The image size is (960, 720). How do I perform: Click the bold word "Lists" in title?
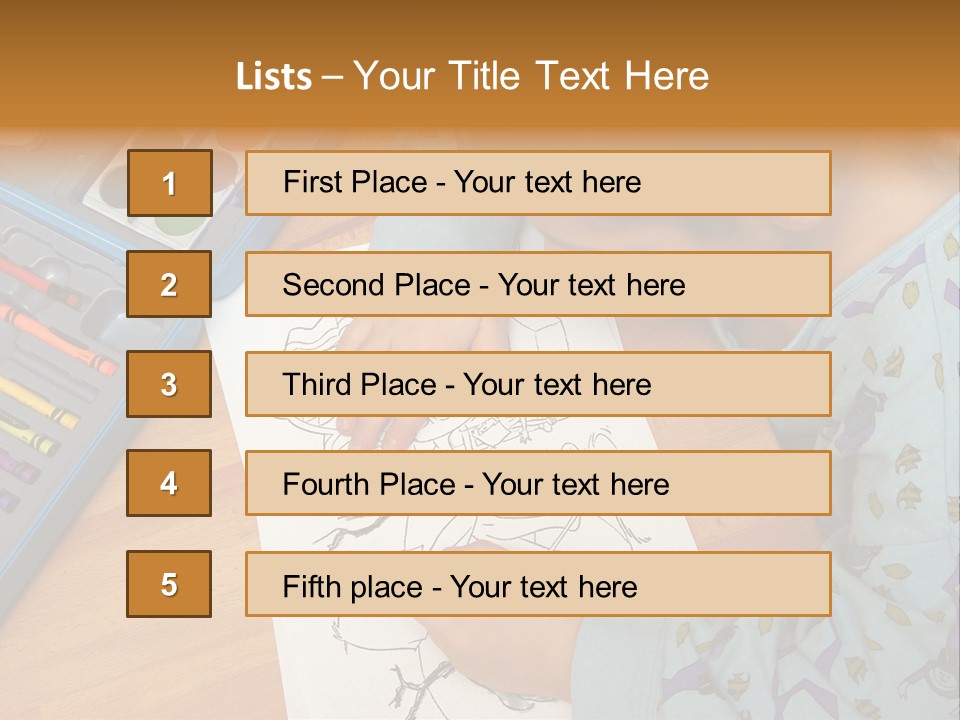point(273,77)
